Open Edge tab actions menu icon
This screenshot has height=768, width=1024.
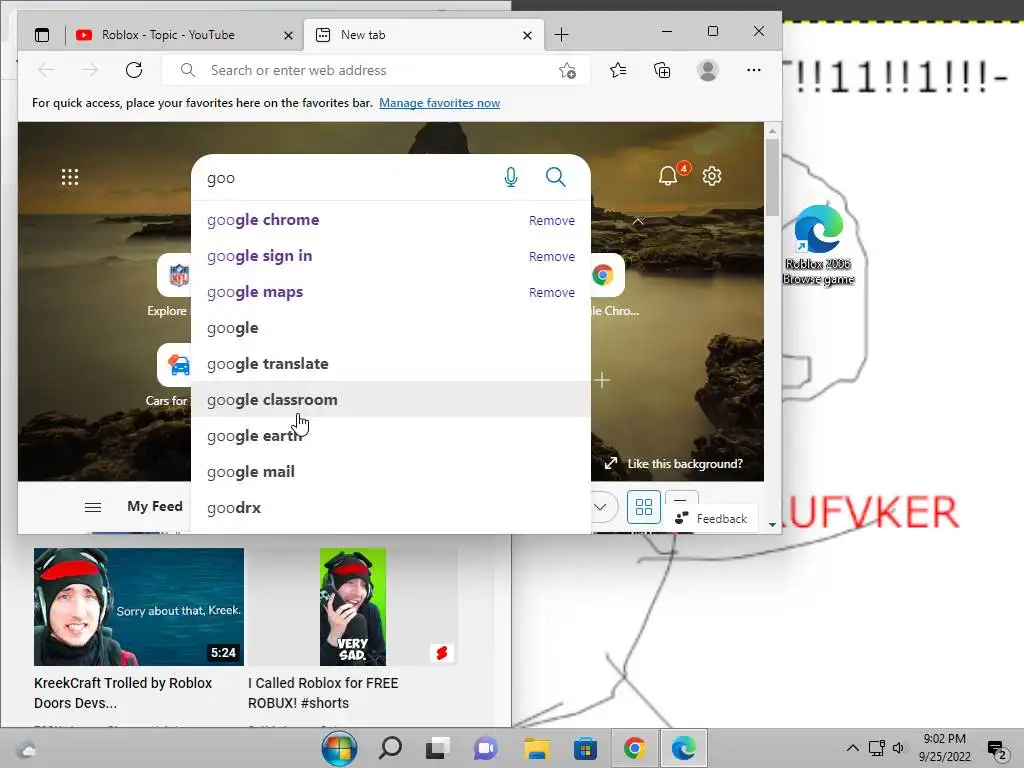click(42, 35)
